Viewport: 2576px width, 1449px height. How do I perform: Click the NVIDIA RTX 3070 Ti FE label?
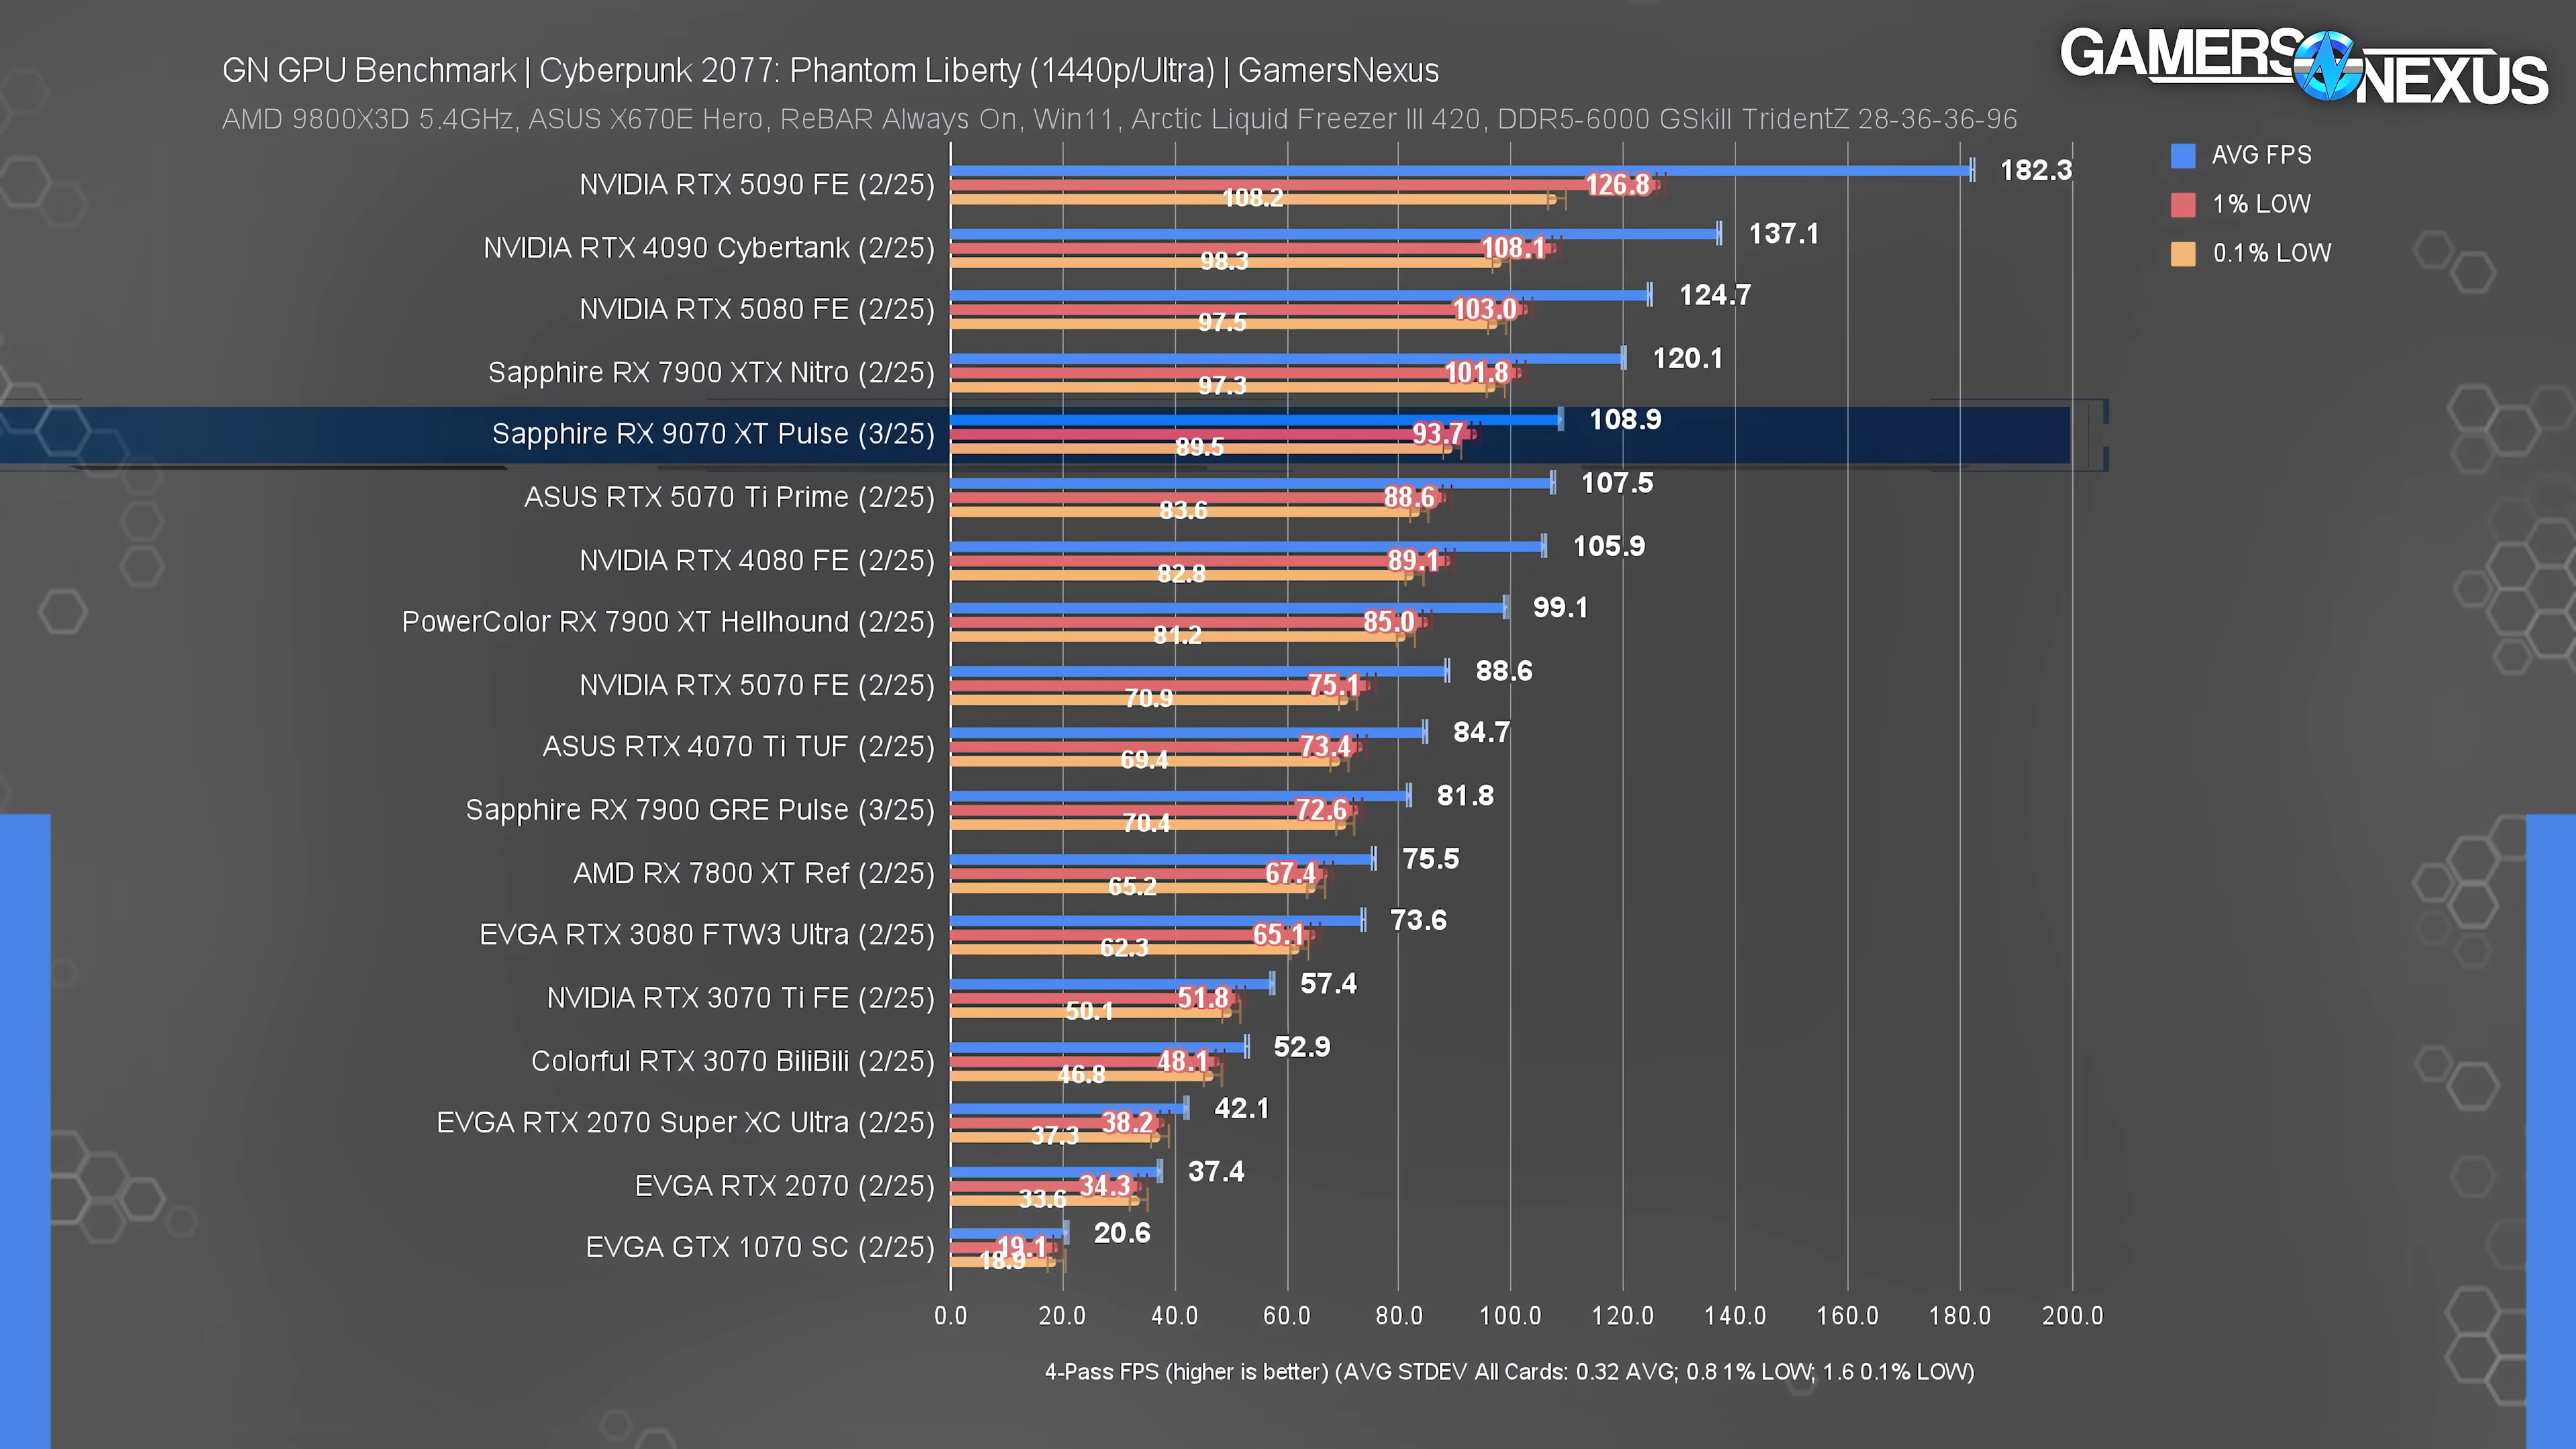(x=740, y=998)
